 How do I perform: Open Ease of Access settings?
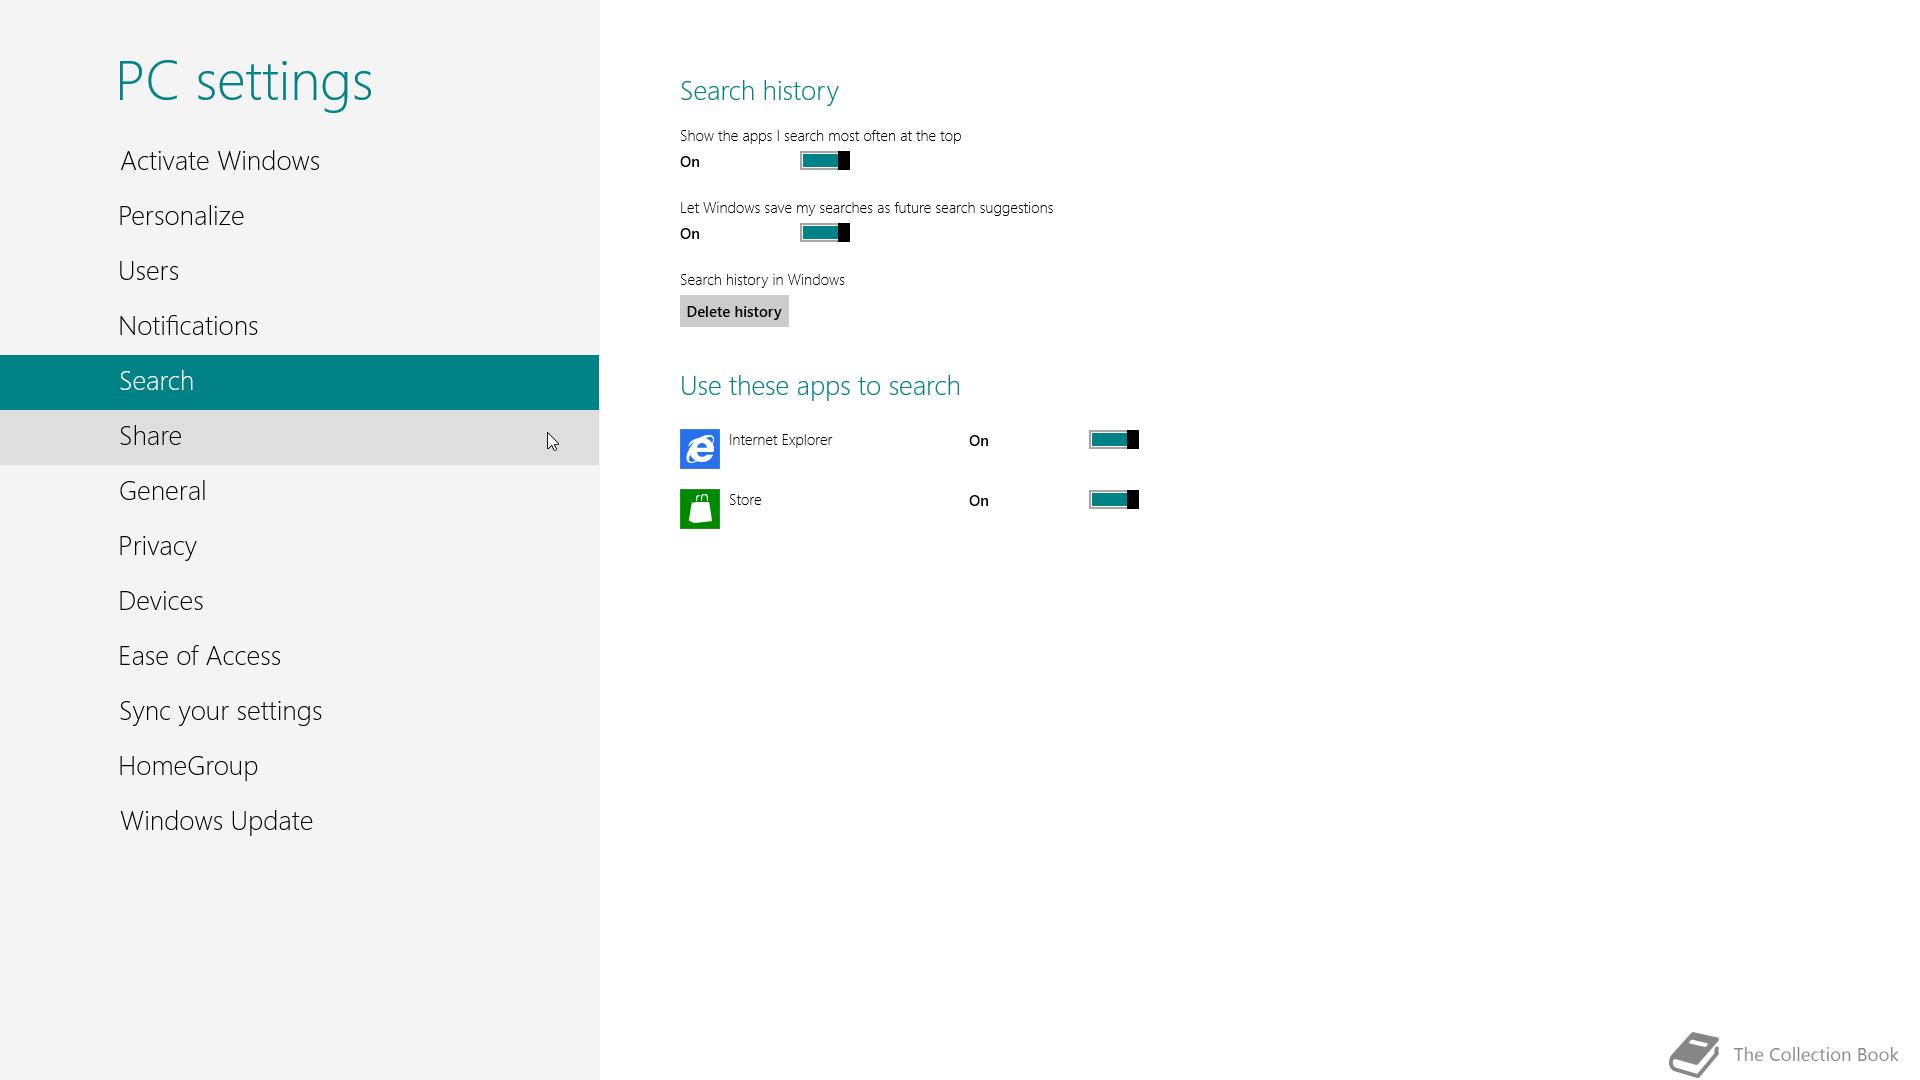pyautogui.click(x=200, y=656)
